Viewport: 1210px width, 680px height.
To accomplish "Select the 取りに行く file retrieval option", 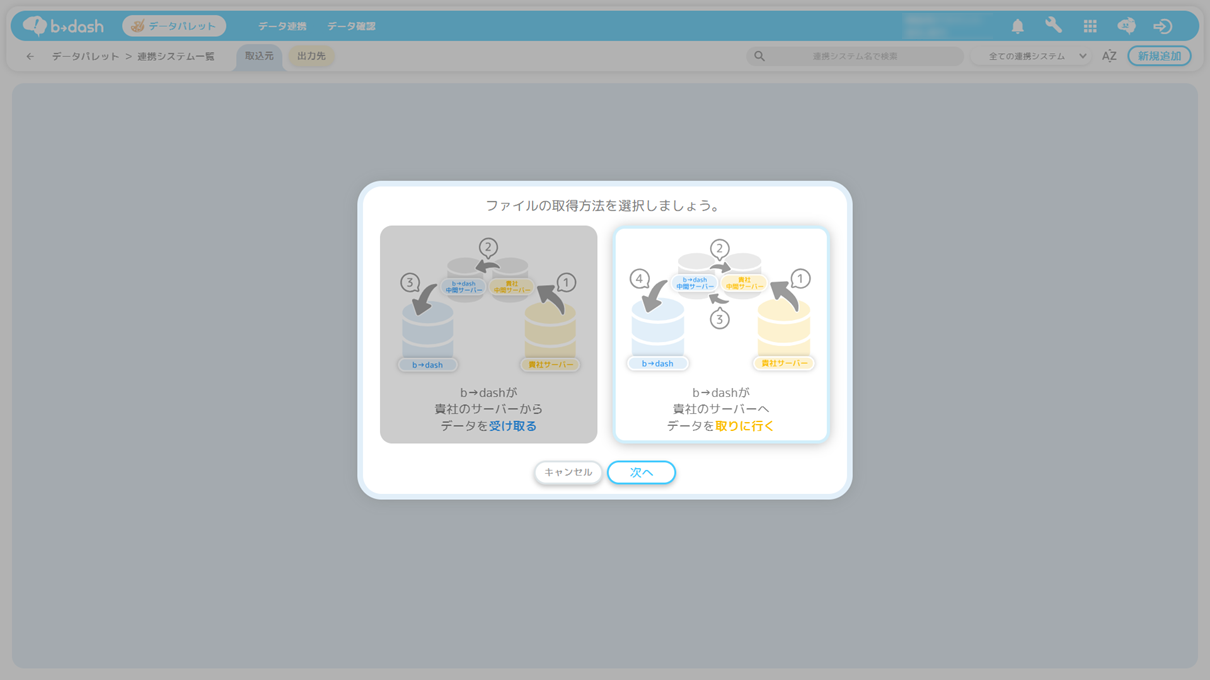I will [x=720, y=334].
